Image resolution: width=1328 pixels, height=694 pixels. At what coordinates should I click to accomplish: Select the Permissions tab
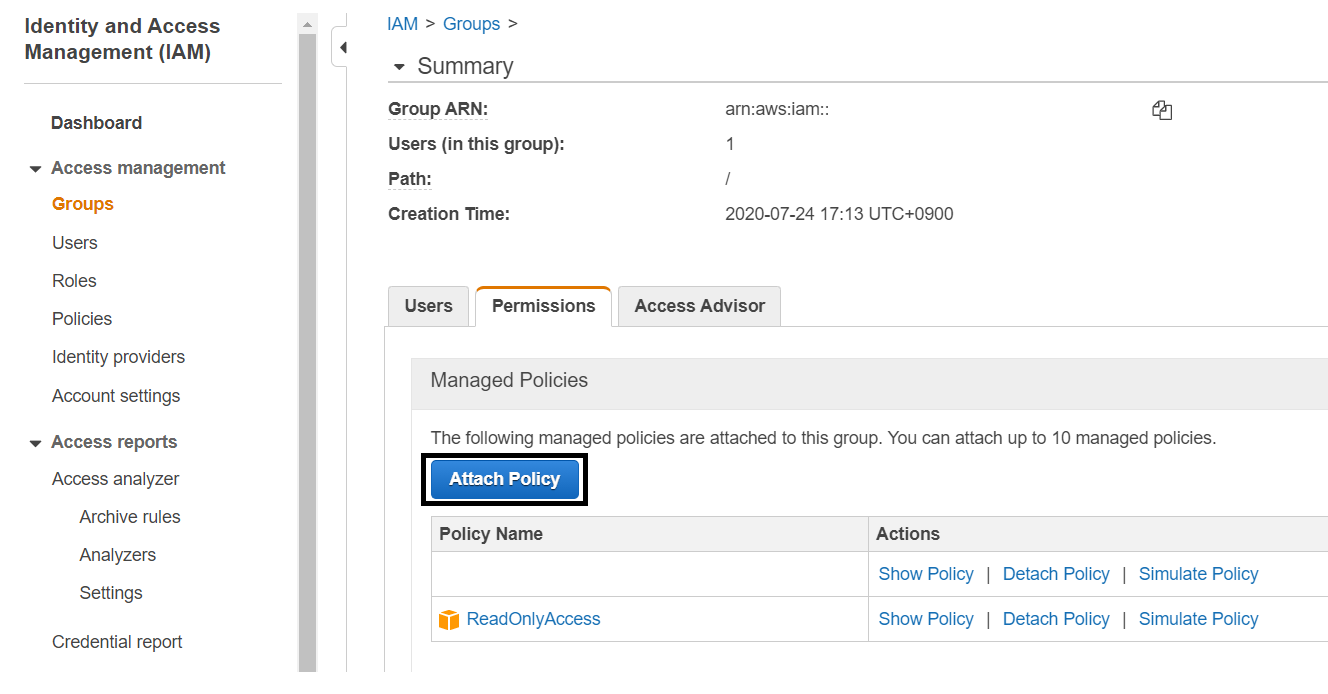[543, 306]
